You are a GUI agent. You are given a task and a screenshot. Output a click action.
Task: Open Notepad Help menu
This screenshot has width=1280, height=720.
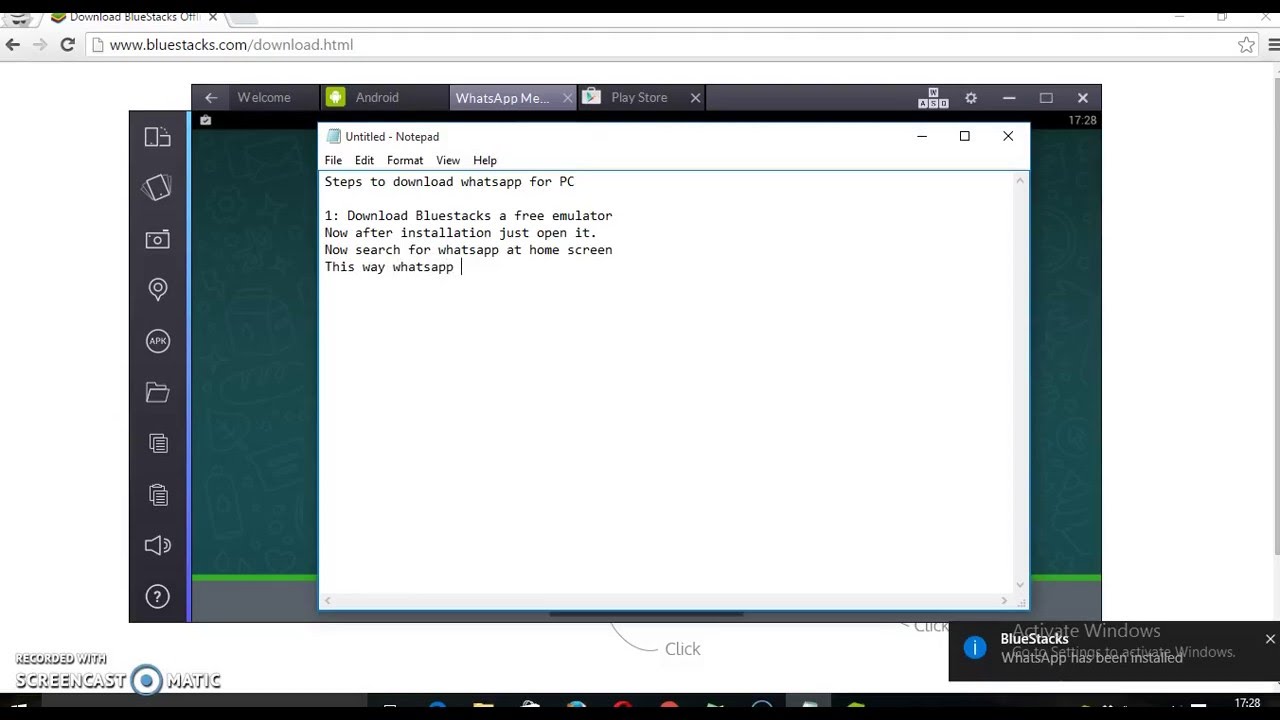point(485,160)
